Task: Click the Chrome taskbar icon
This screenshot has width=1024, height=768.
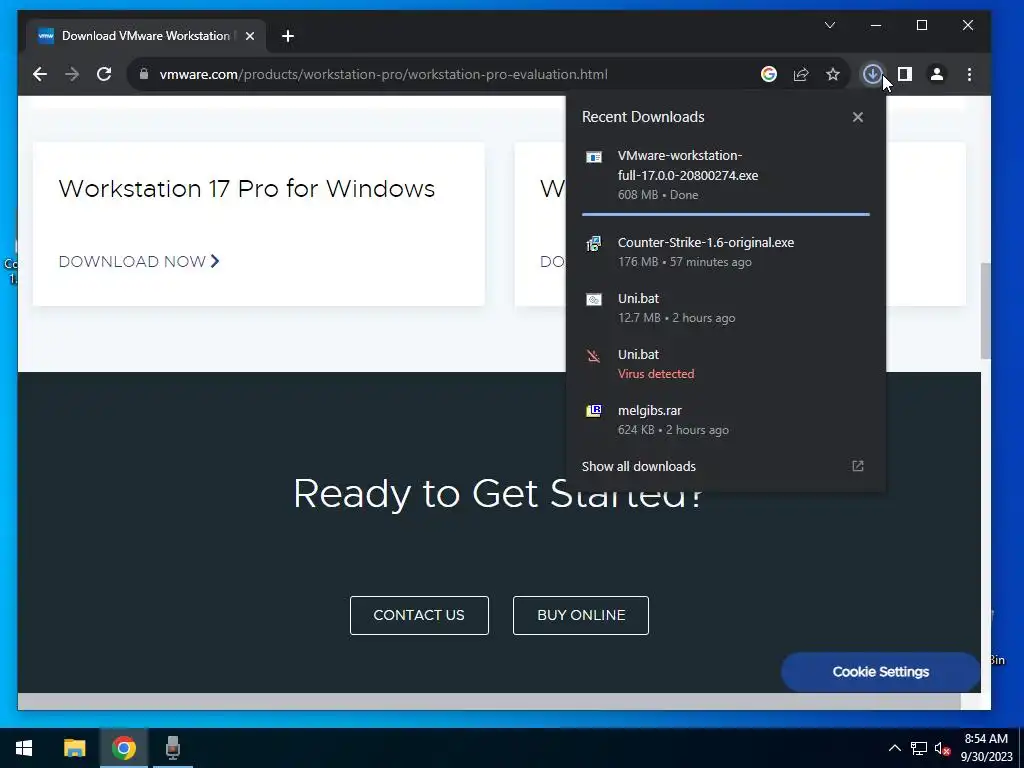Action: (x=123, y=748)
